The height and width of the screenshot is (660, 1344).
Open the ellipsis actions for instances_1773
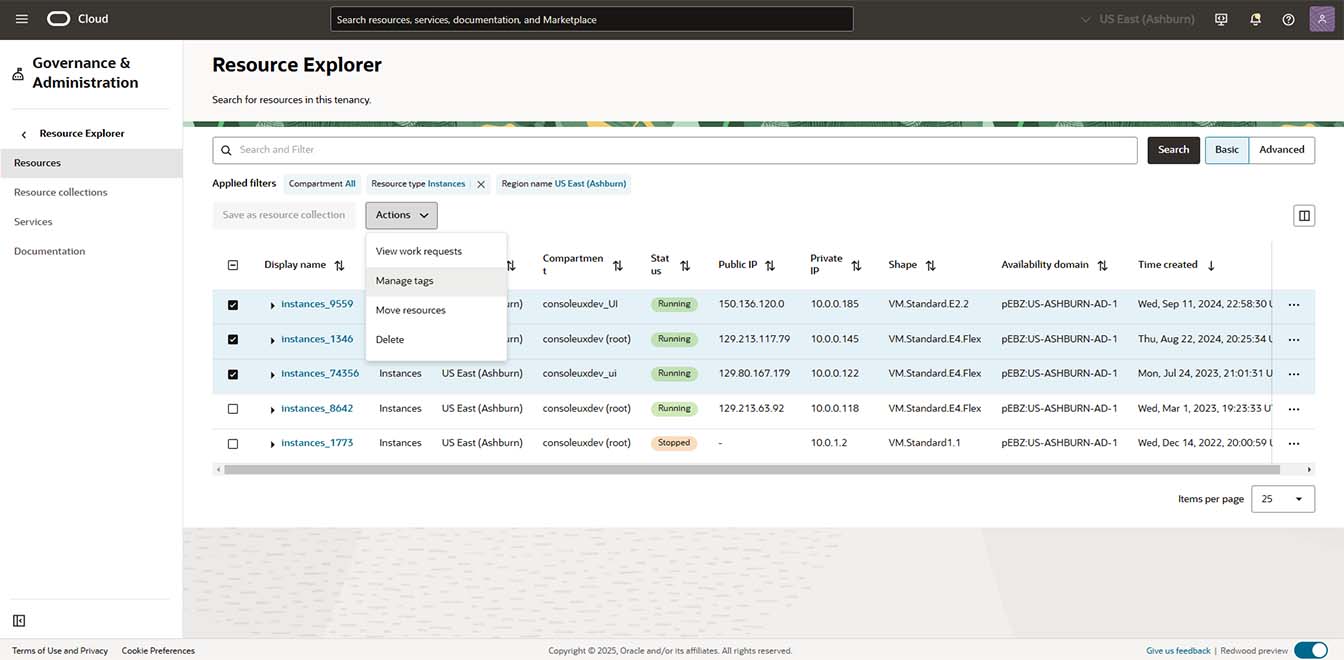click(1295, 442)
